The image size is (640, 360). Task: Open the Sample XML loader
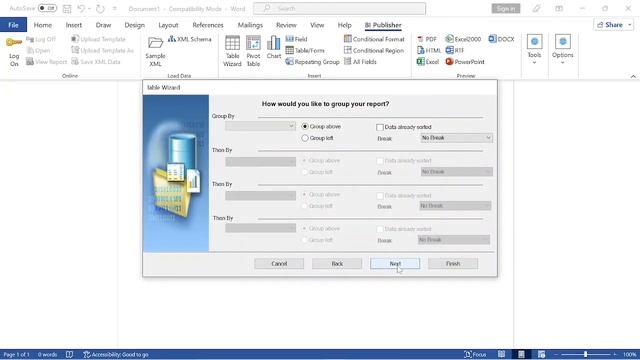pyautogui.click(x=155, y=51)
